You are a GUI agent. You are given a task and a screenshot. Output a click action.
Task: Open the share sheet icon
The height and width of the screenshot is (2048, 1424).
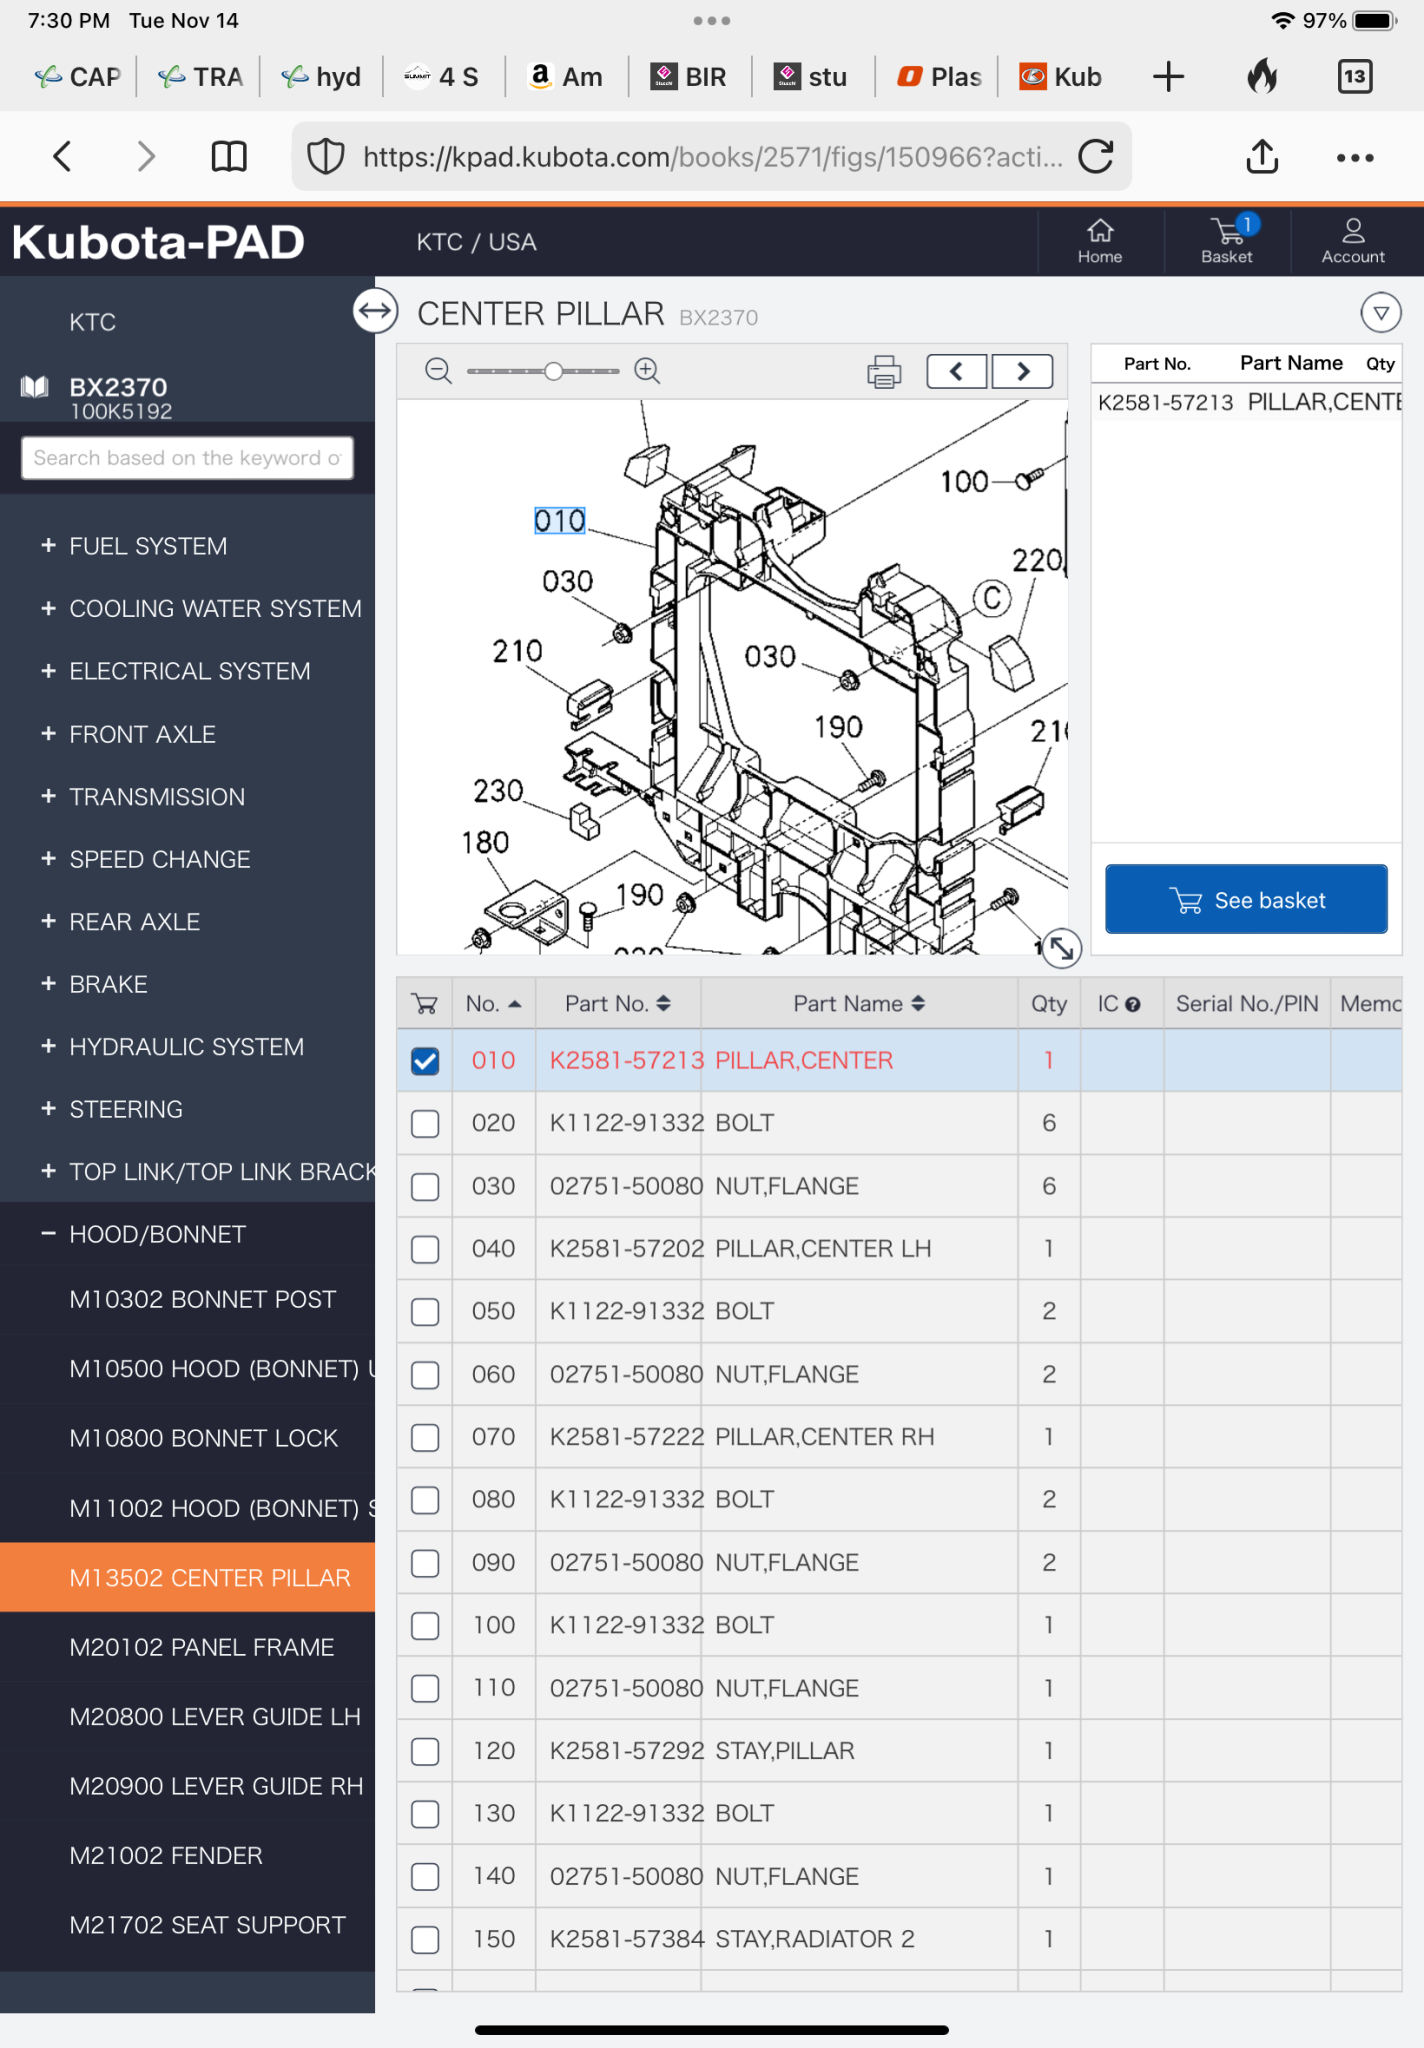click(x=1262, y=156)
